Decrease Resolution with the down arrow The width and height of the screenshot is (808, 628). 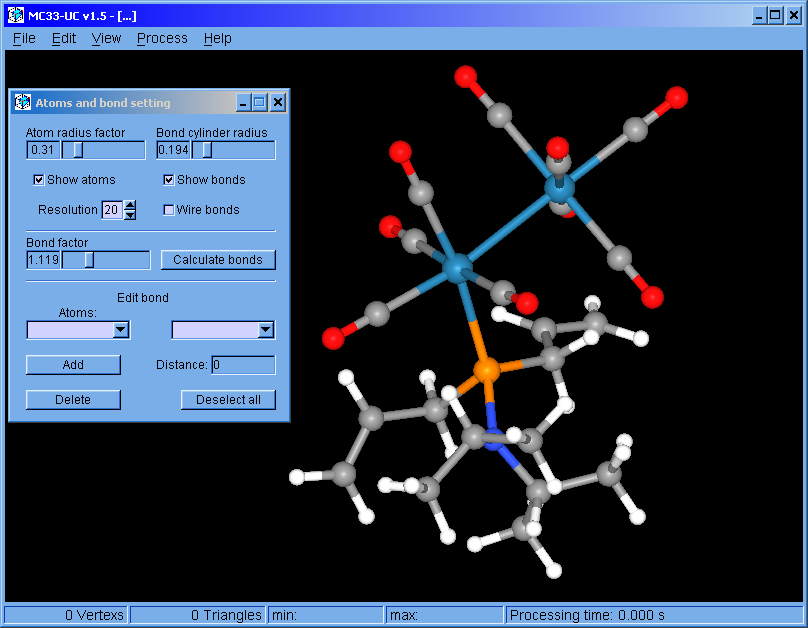(130, 215)
